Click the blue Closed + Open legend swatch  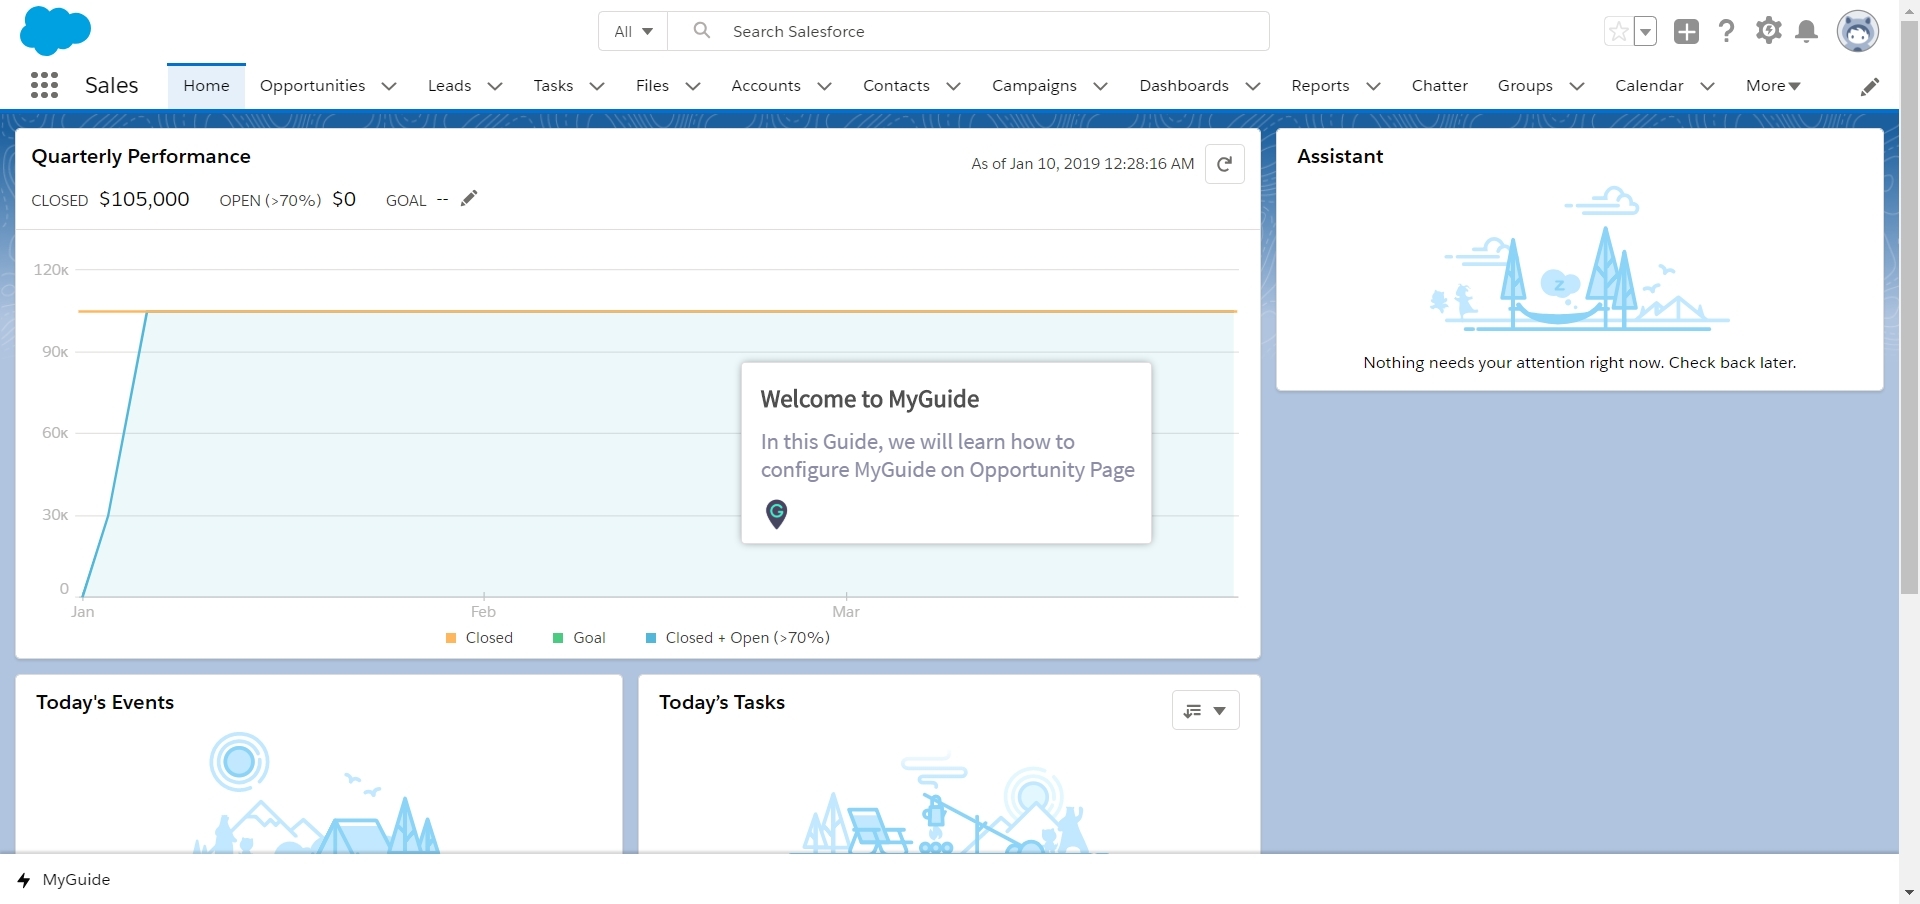[651, 638]
